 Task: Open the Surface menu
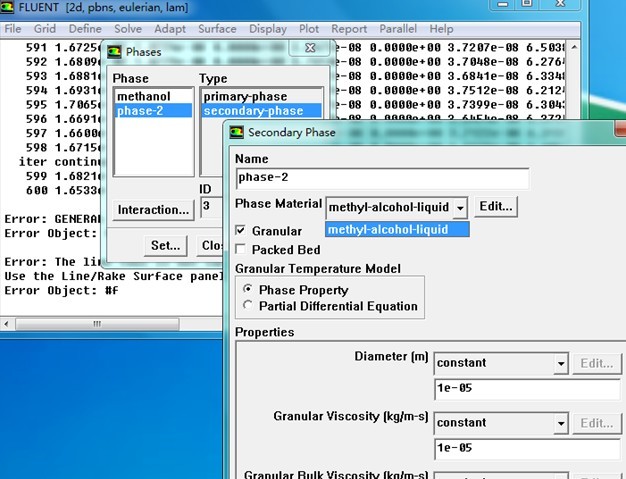(217, 29)
